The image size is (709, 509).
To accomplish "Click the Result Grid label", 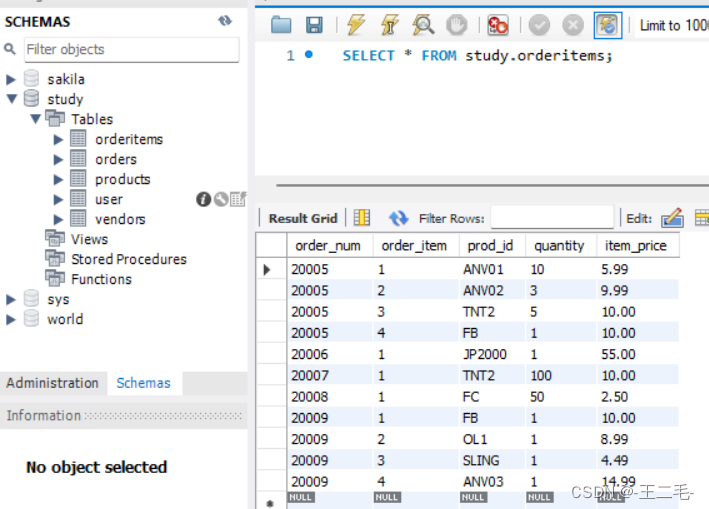I will (x=303, y=218).
